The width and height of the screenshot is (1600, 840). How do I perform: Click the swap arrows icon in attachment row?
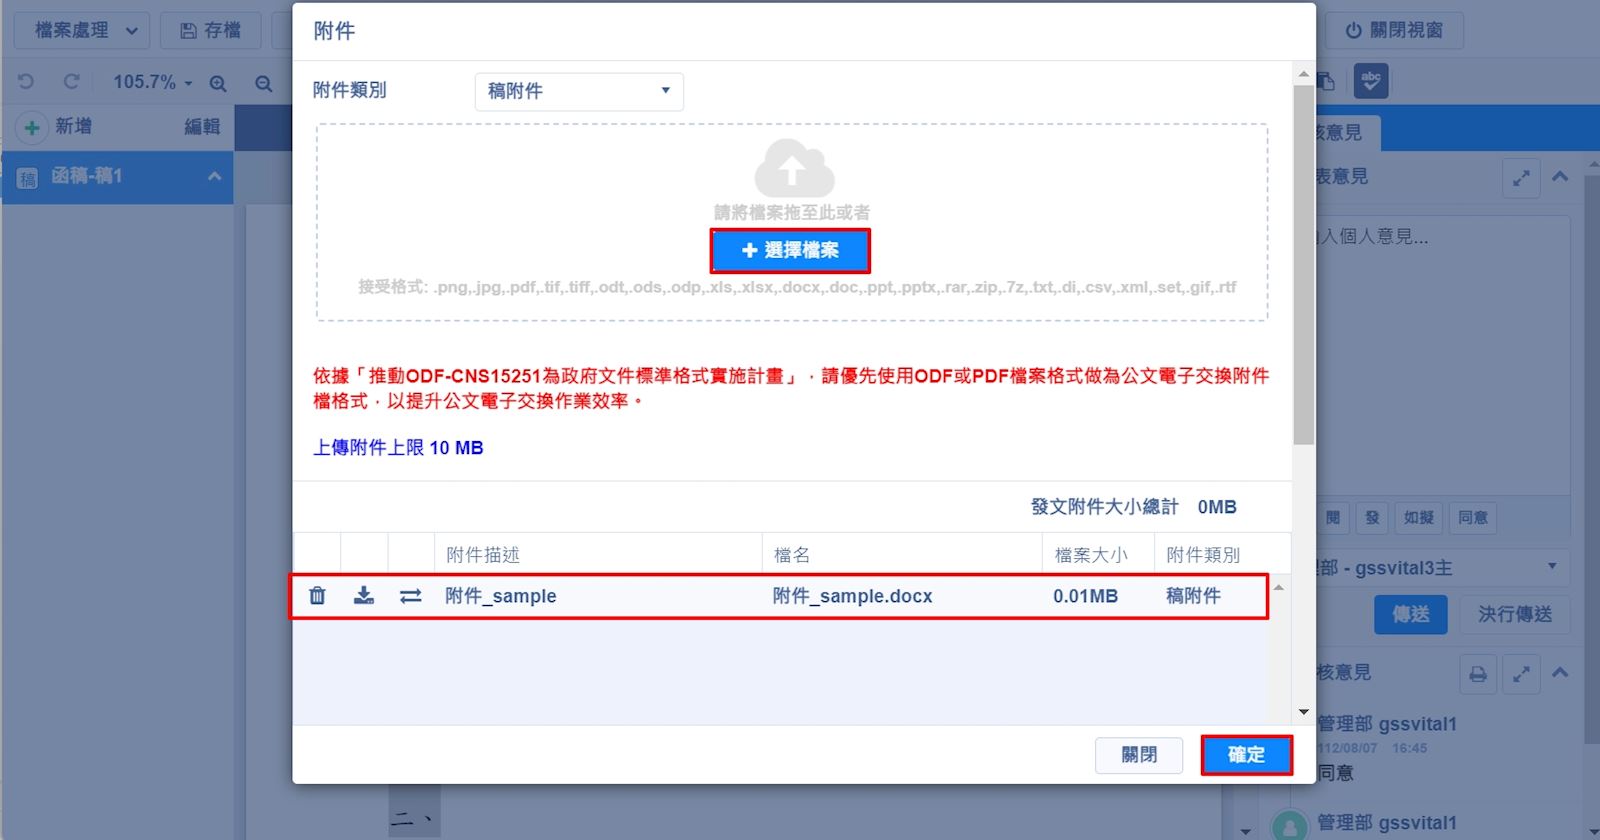pos(410,596)
